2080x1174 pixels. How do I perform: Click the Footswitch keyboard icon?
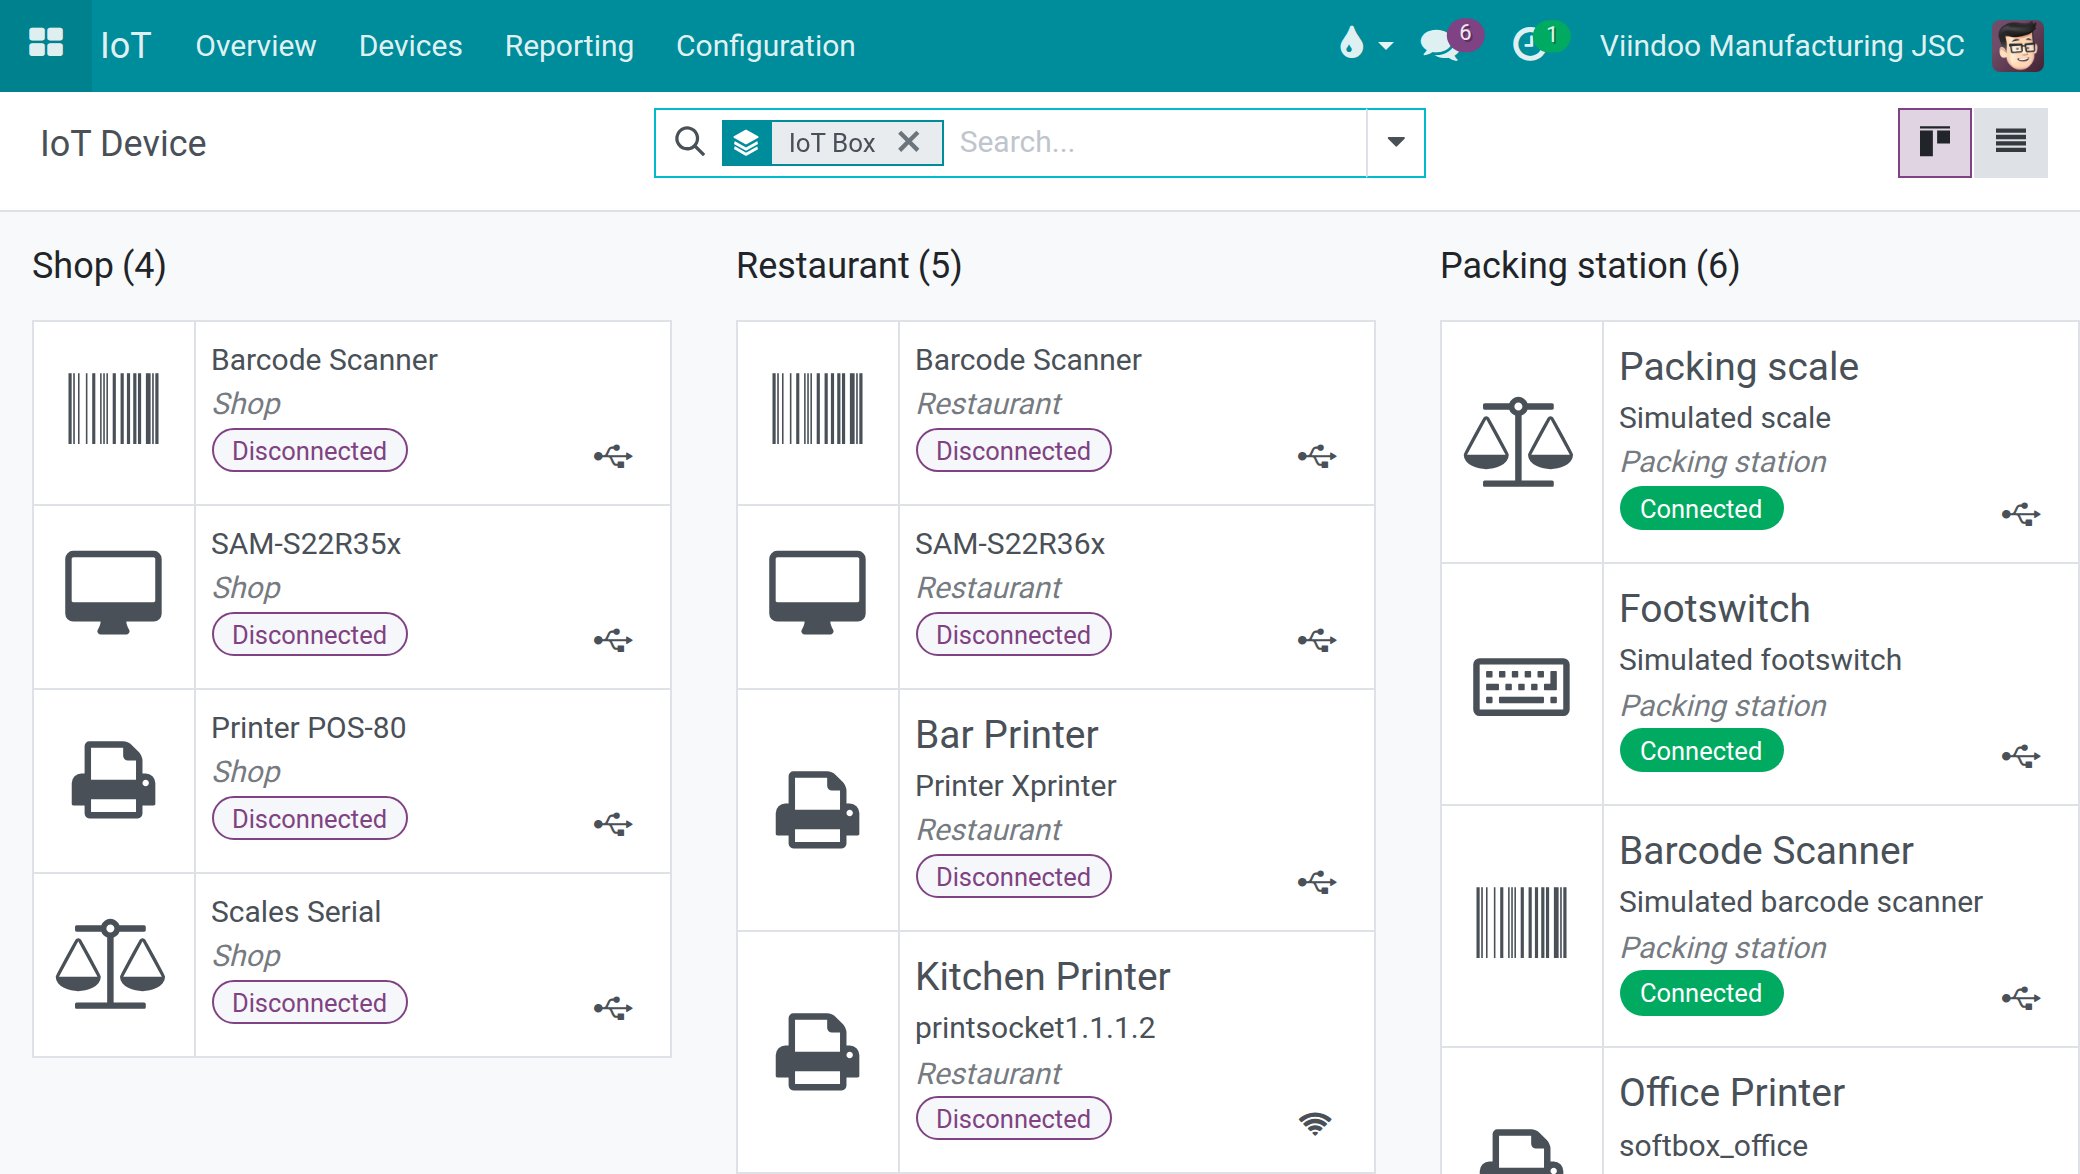[1521, 686]
